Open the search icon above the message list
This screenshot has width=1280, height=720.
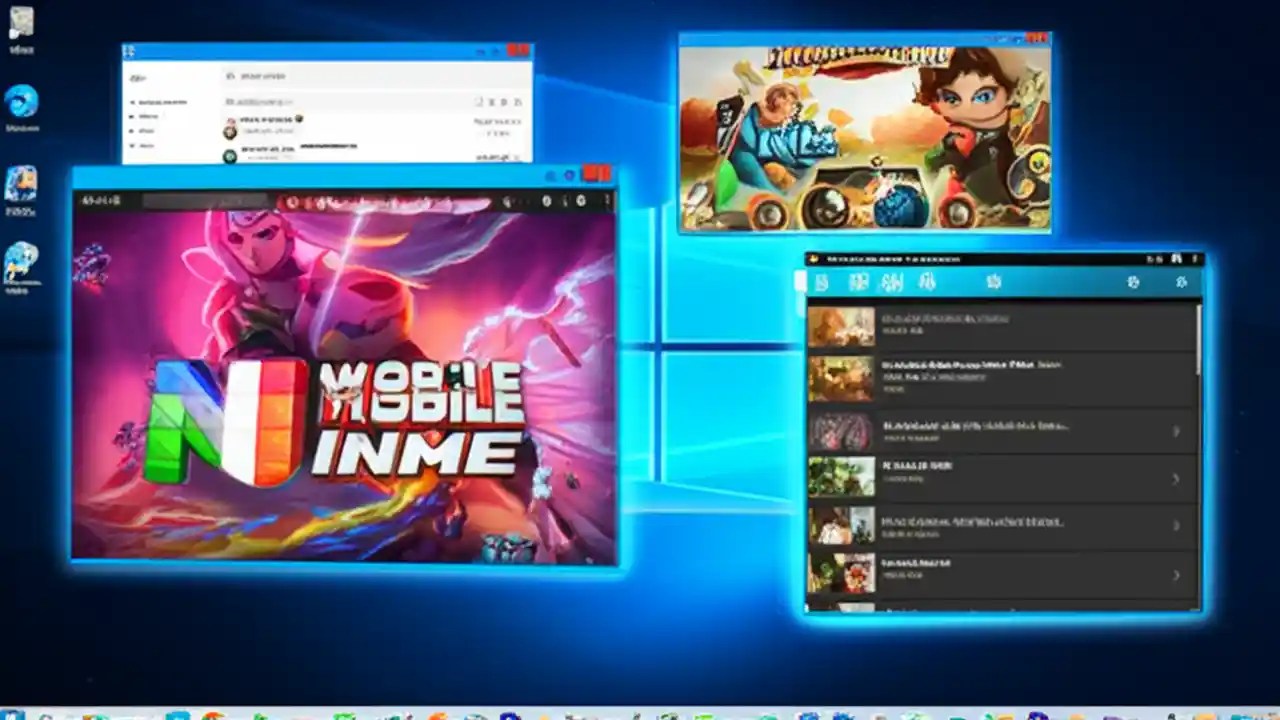coord(231,77)
